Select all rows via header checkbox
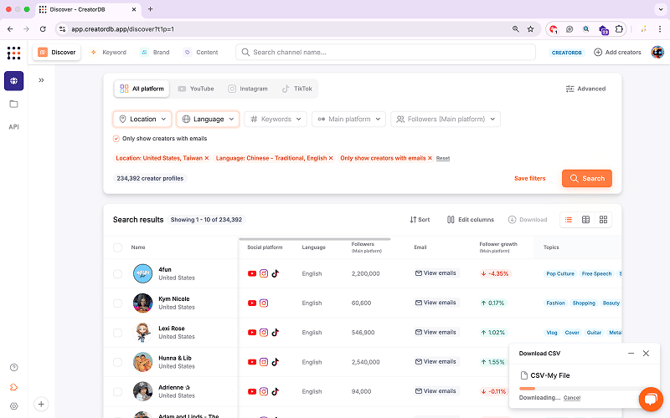 117,247
